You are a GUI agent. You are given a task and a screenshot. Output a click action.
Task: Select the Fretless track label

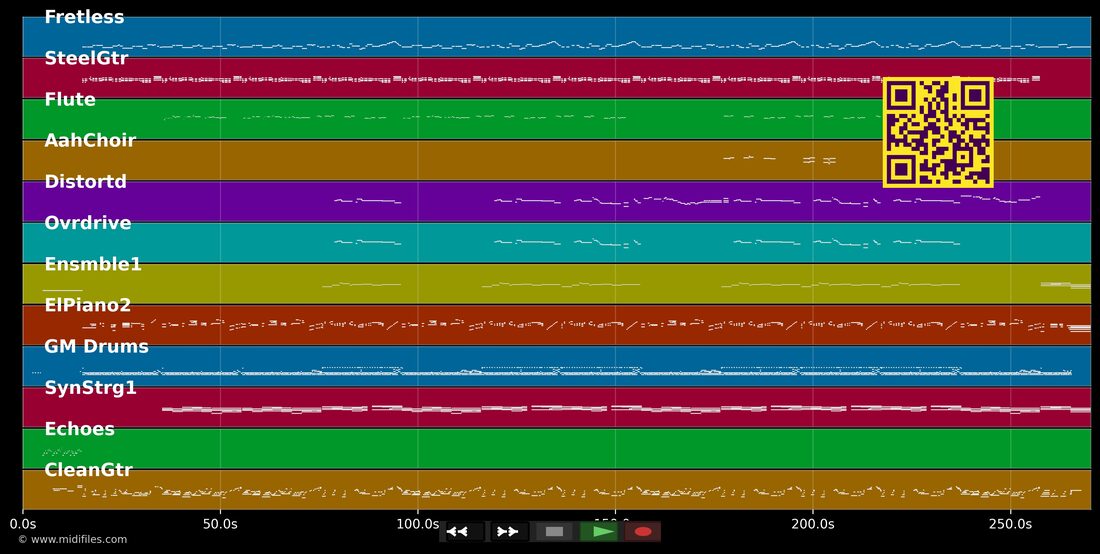click(84, 17)
